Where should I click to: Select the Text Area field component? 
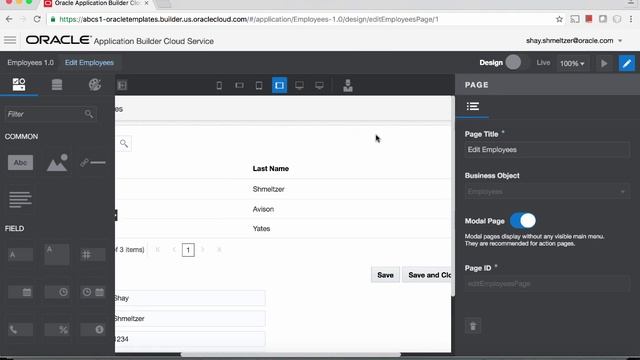coord(57,255)
